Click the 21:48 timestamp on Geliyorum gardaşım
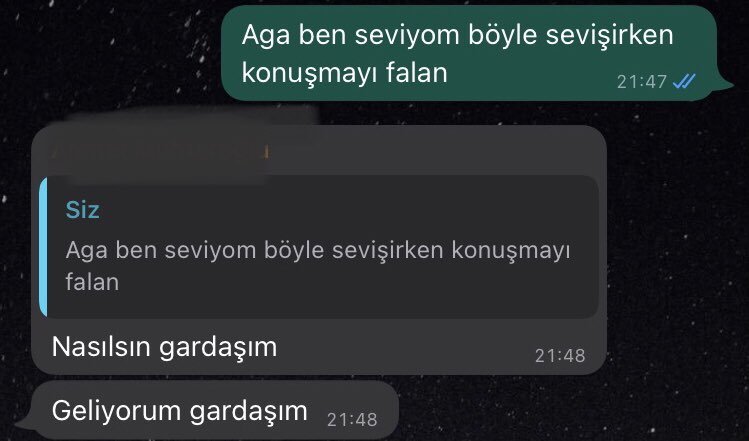 tap(352, 420)
